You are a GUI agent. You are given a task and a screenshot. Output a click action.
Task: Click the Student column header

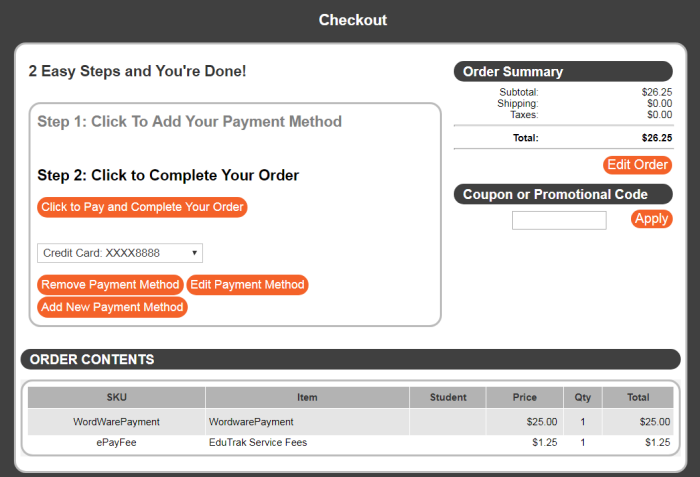click(x=448, y=397)
